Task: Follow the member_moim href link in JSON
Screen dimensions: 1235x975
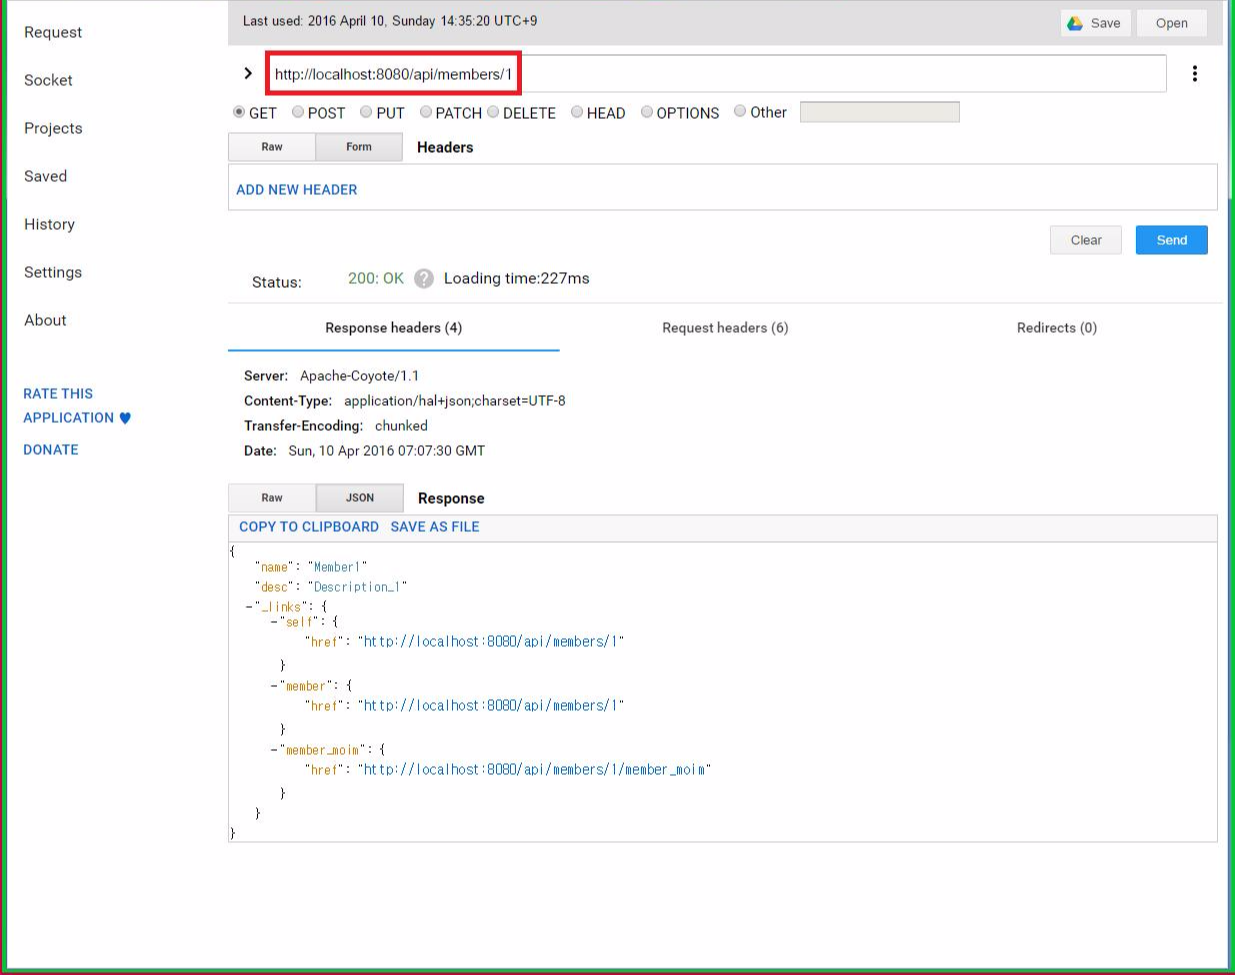Action: (534, 770)
